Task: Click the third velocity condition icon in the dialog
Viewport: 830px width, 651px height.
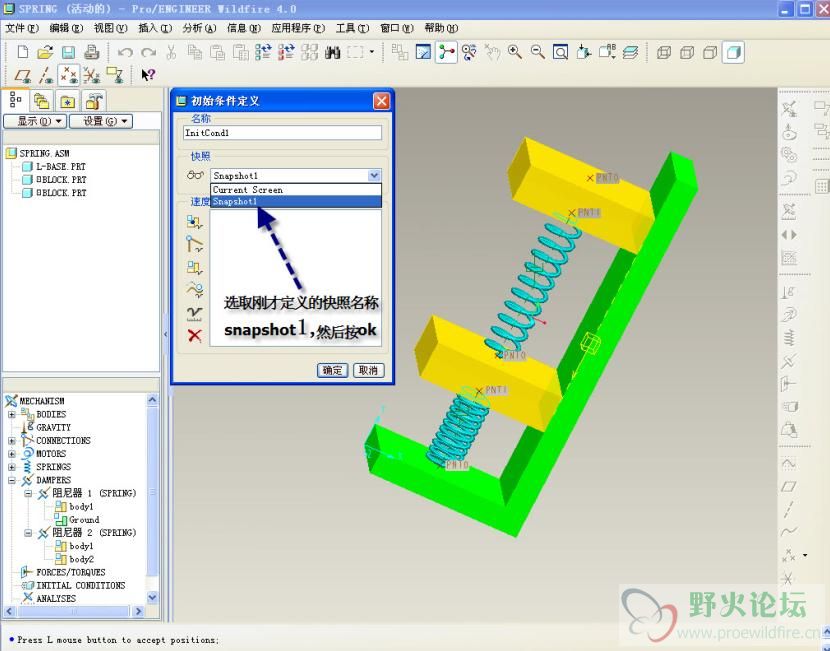Action: tap(195, 268)
